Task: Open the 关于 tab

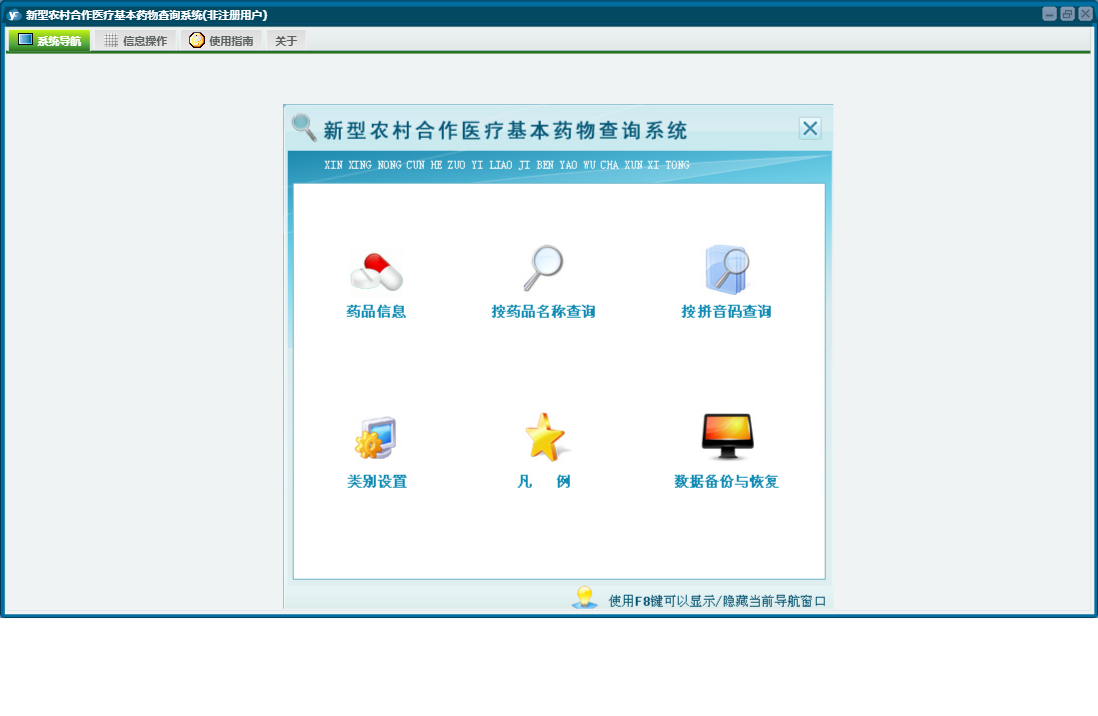Action: pyautogui.click(x=286, y=41)
